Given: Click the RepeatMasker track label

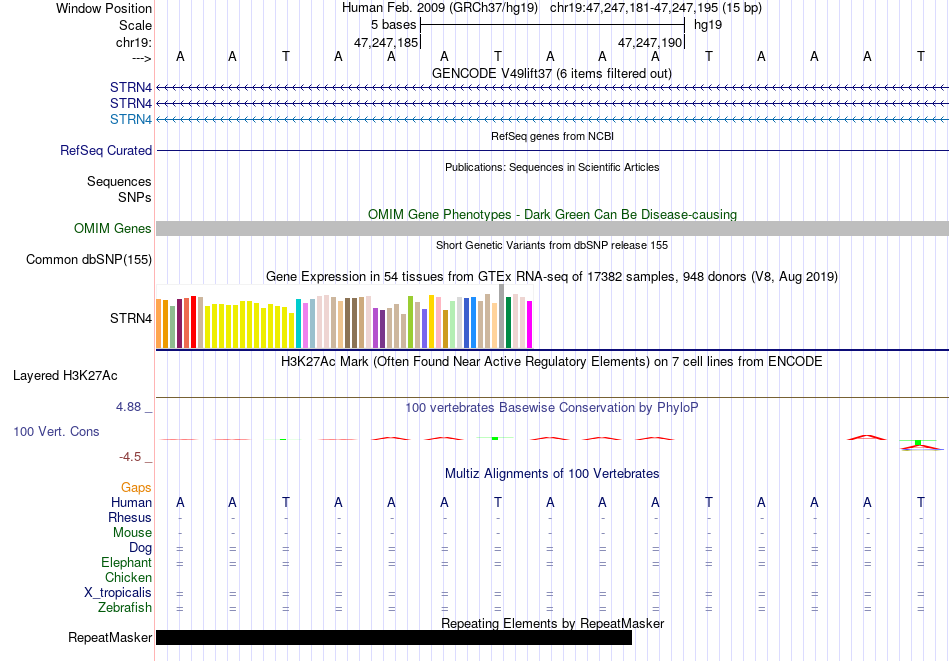Looking at the screenshot, I should coord(110,637).
